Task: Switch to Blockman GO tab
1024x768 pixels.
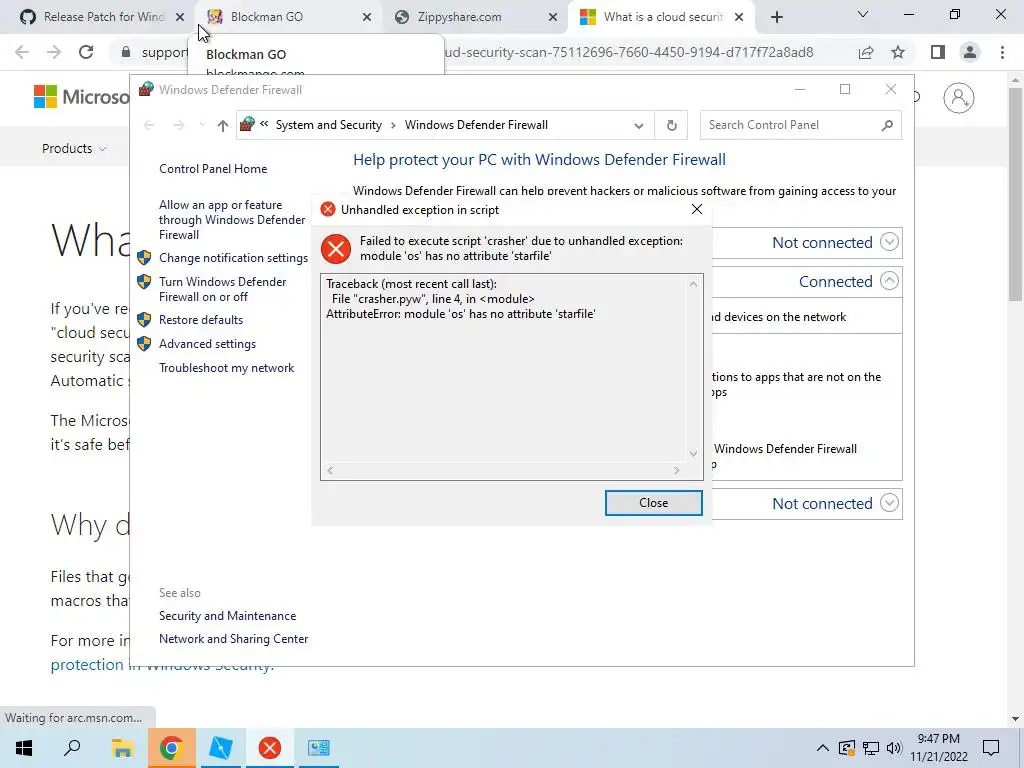Action: [287, 17]
